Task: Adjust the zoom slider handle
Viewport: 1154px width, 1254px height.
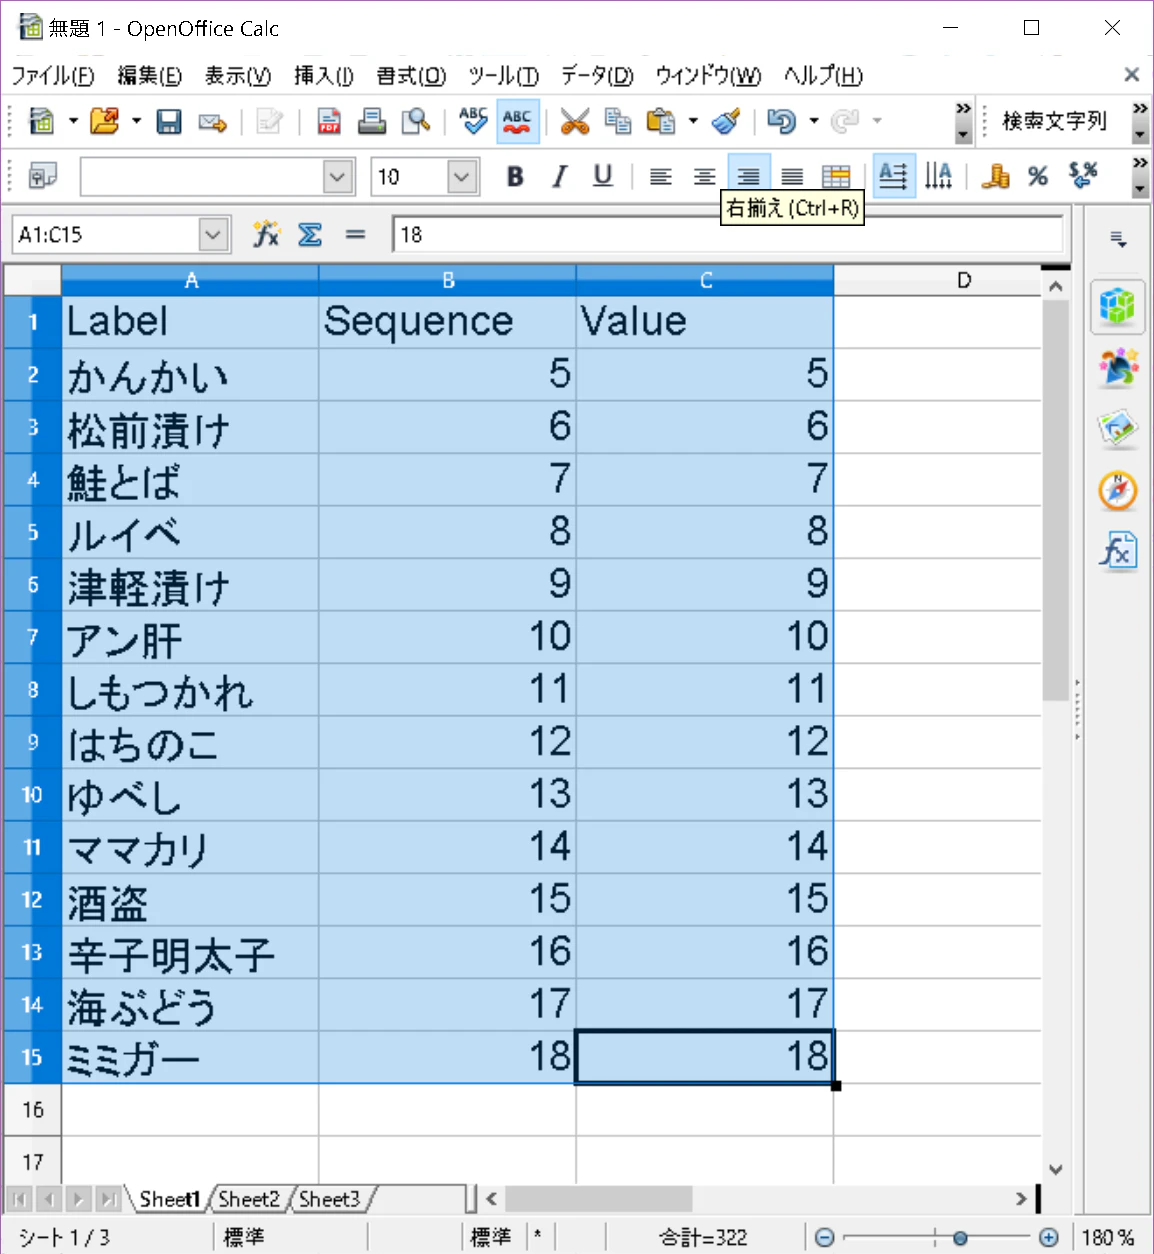Action: pos(960,1238)
